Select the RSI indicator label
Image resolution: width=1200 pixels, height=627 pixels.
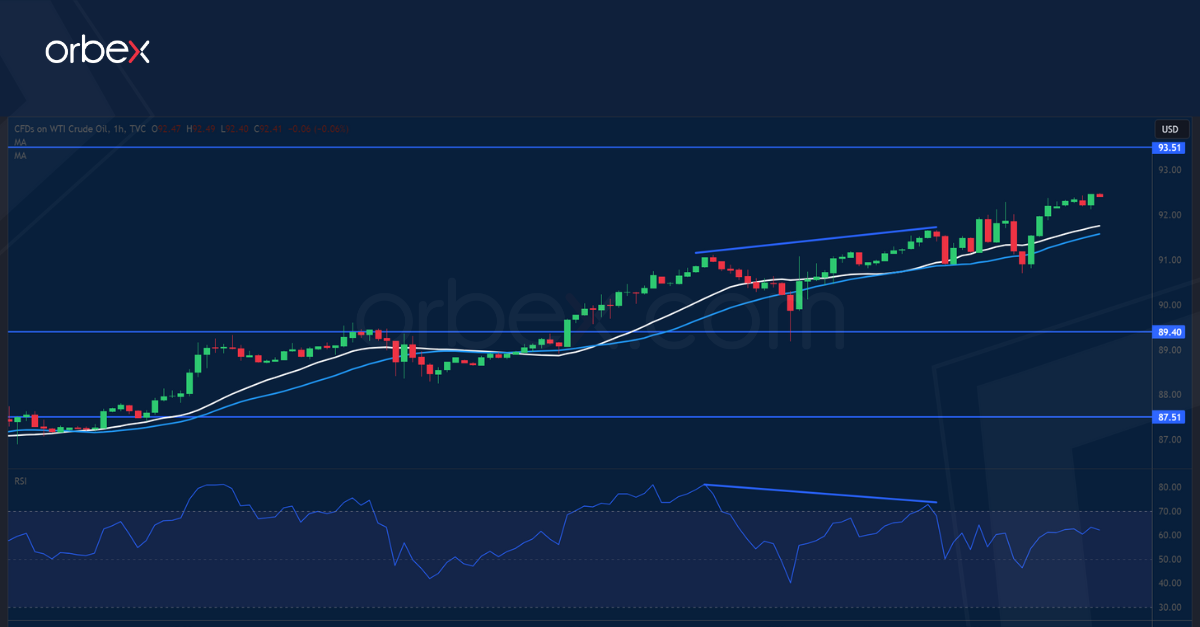pos(20,481)
